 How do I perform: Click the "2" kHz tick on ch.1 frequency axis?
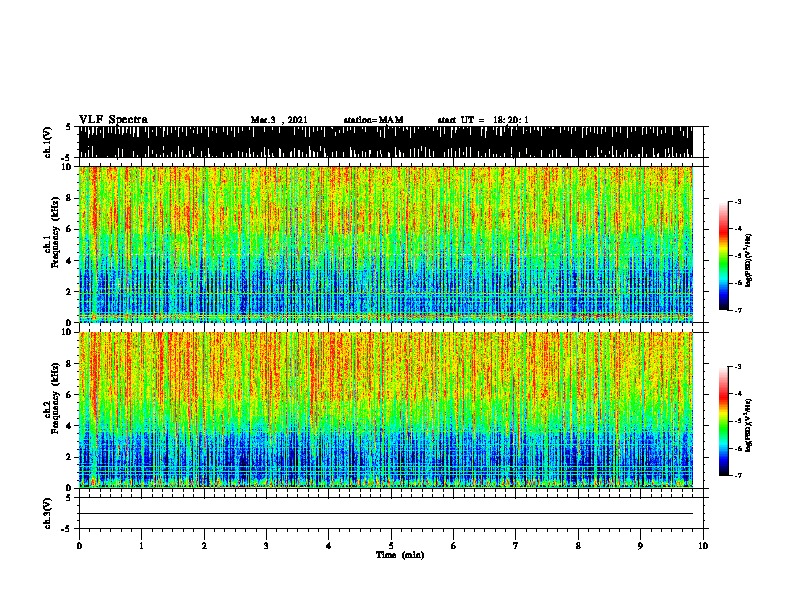coord(70,292)
